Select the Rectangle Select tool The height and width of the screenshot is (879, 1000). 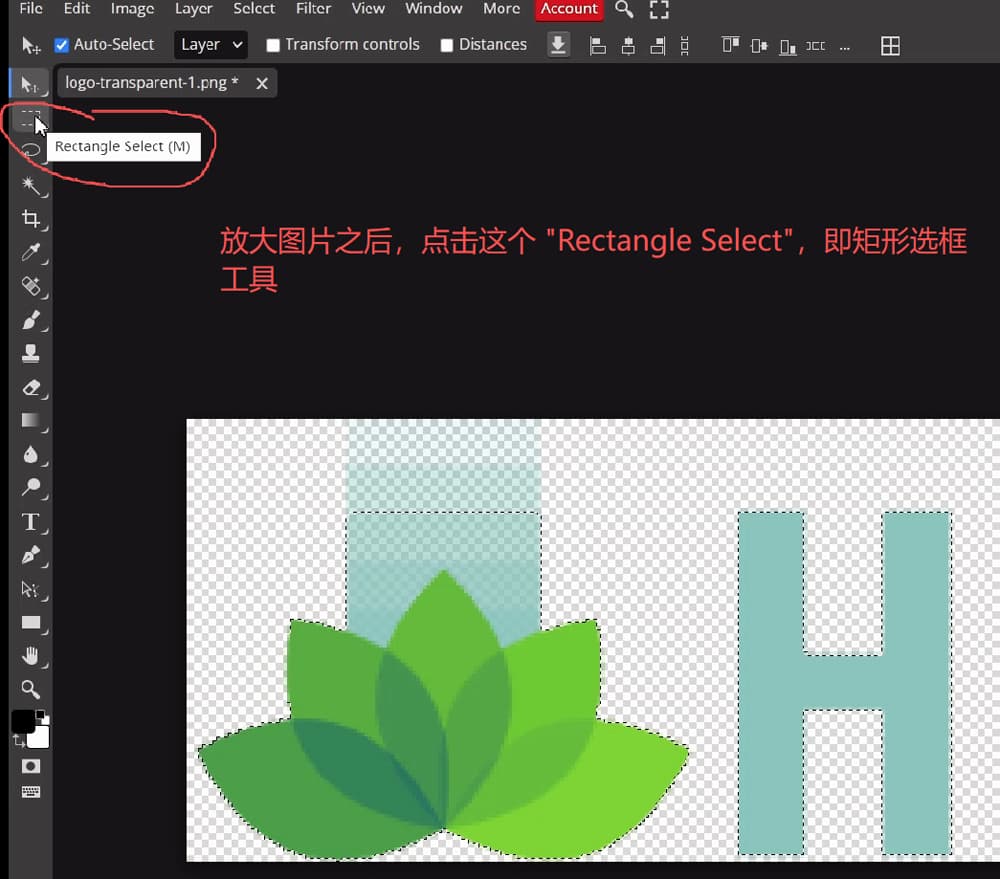coord(30,118)
